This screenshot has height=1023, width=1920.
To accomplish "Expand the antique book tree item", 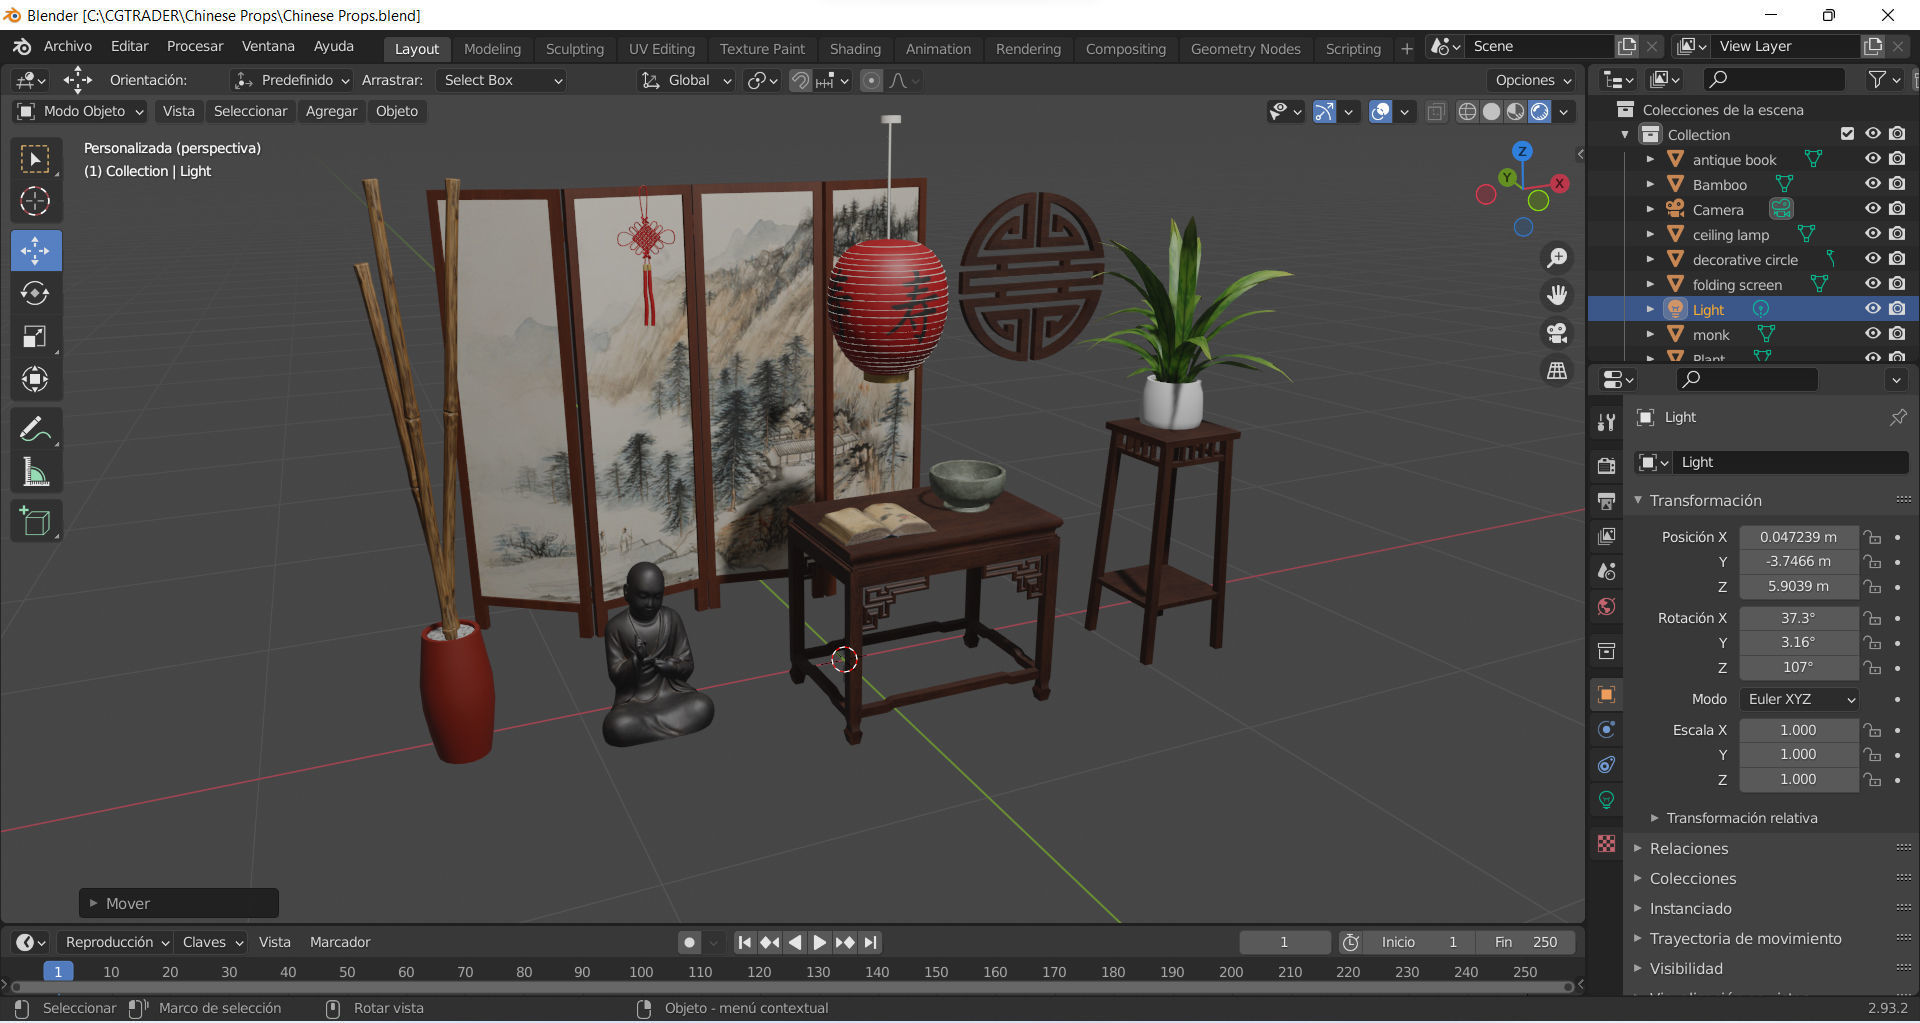I will tap(1650, 159).
